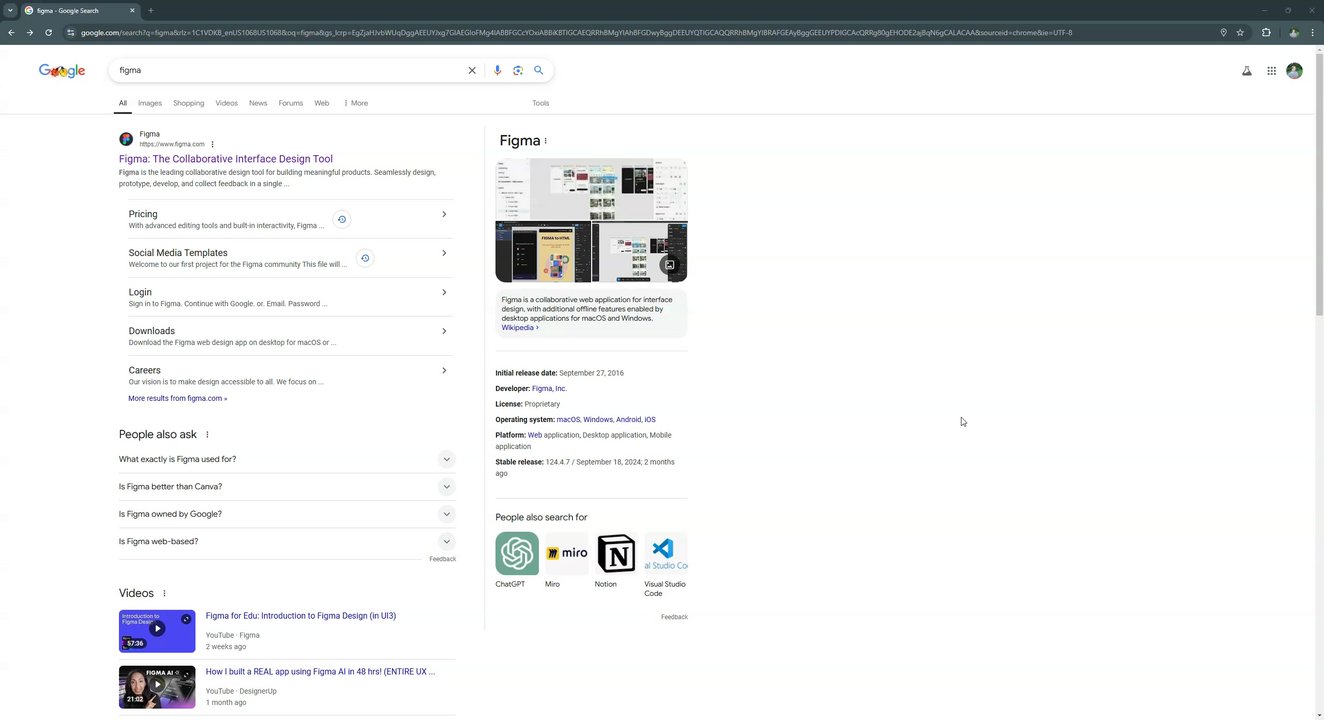Click Feedback under People also search for
This screenshot has width=1324, height=720.
point(674,617)
